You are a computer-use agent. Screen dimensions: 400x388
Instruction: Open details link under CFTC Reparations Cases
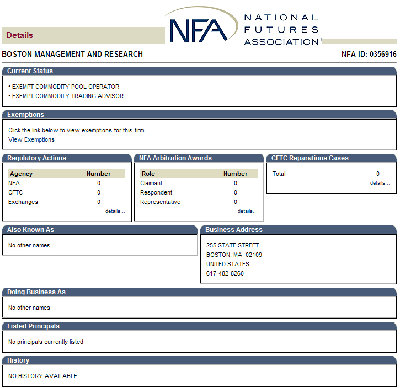coord(380,183)
